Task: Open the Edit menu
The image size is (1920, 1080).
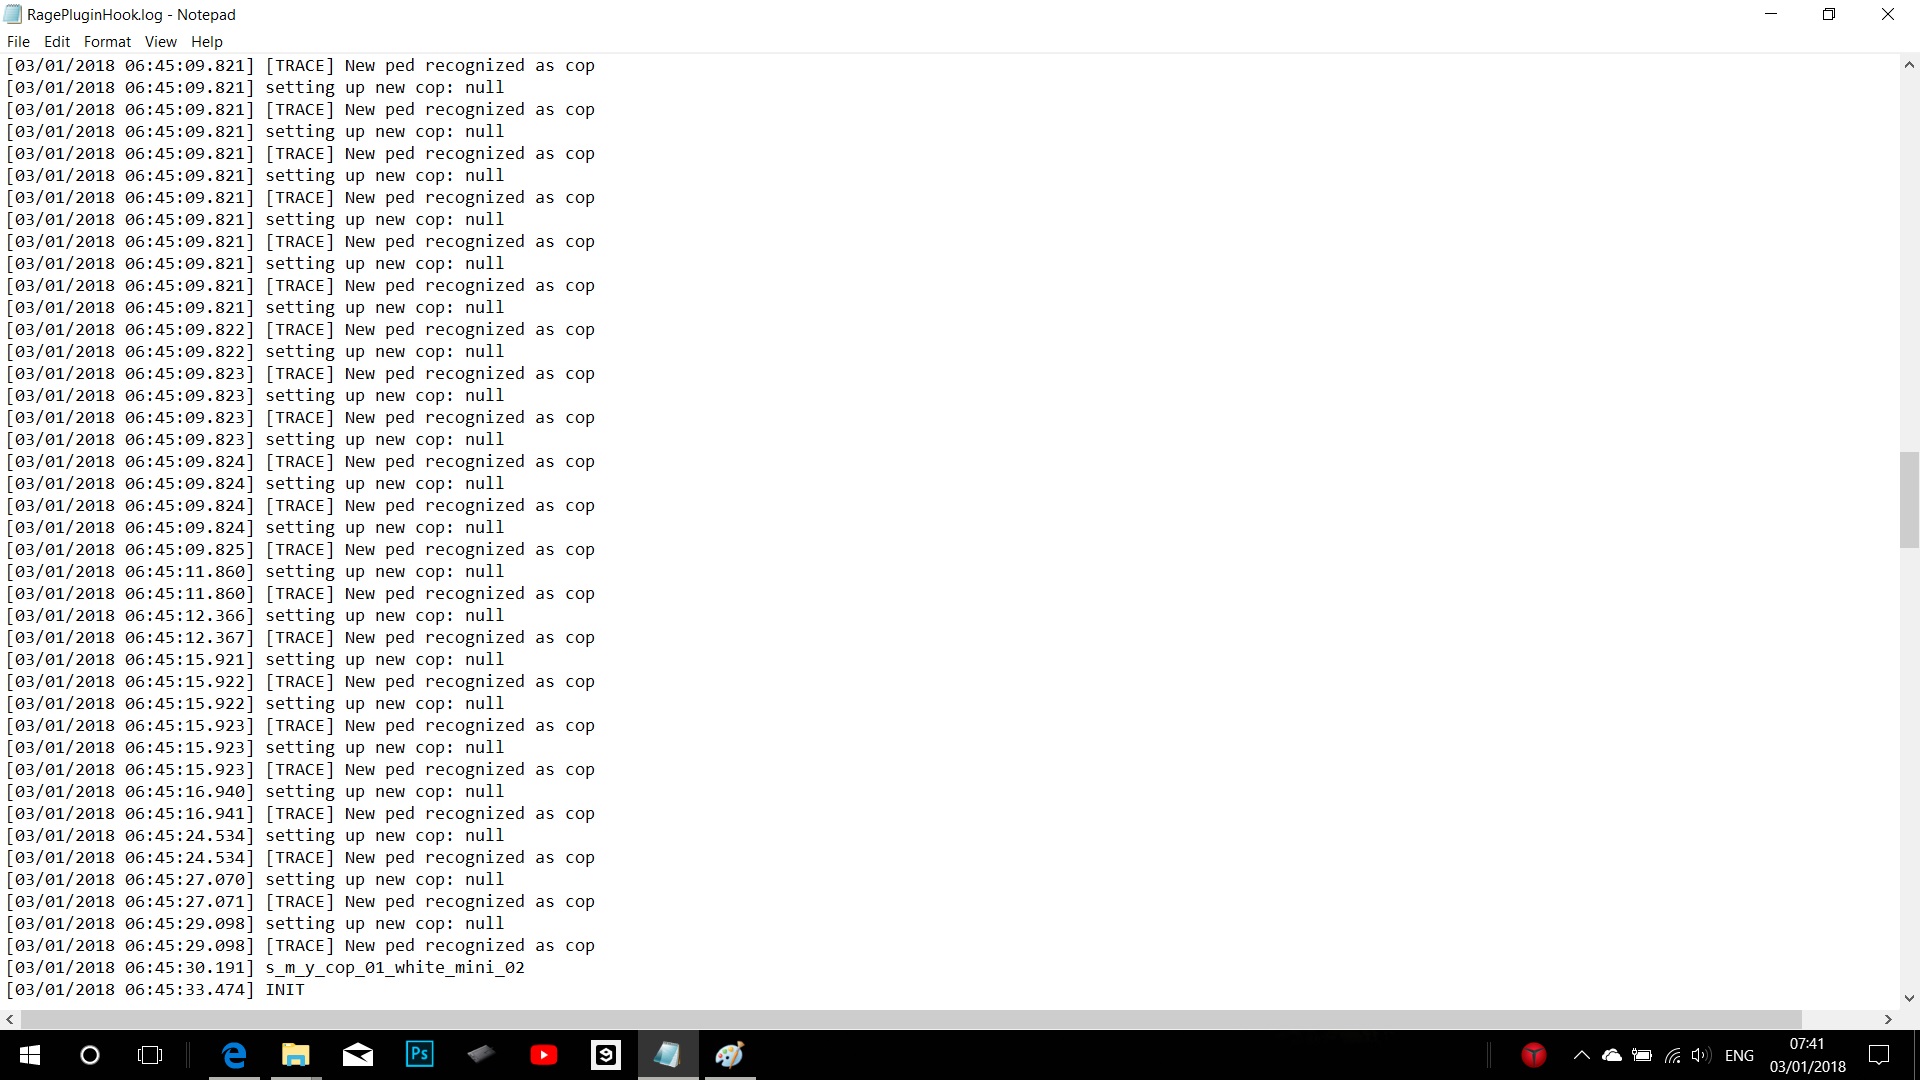Action: [x=57, y=42]
